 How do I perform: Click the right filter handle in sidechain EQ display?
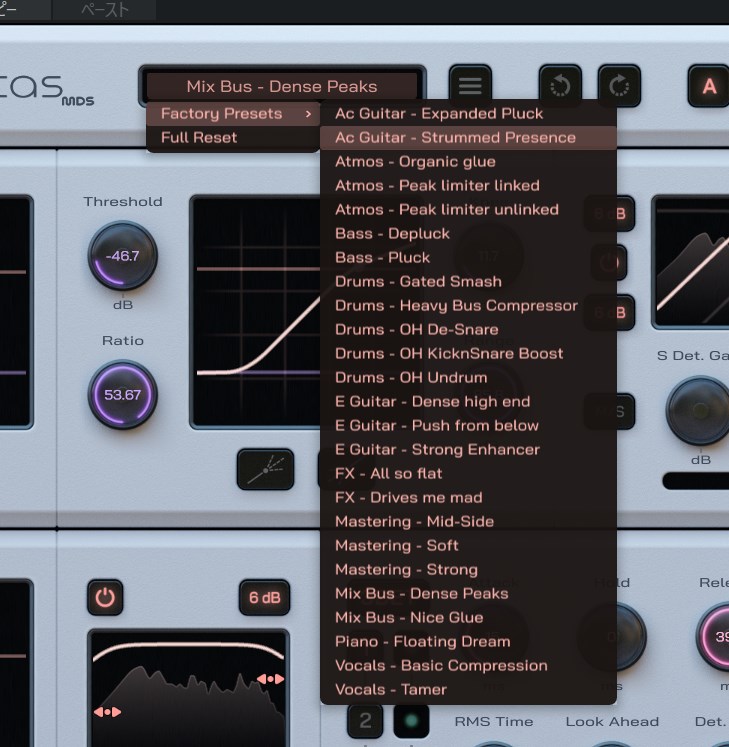pos(270,679)
